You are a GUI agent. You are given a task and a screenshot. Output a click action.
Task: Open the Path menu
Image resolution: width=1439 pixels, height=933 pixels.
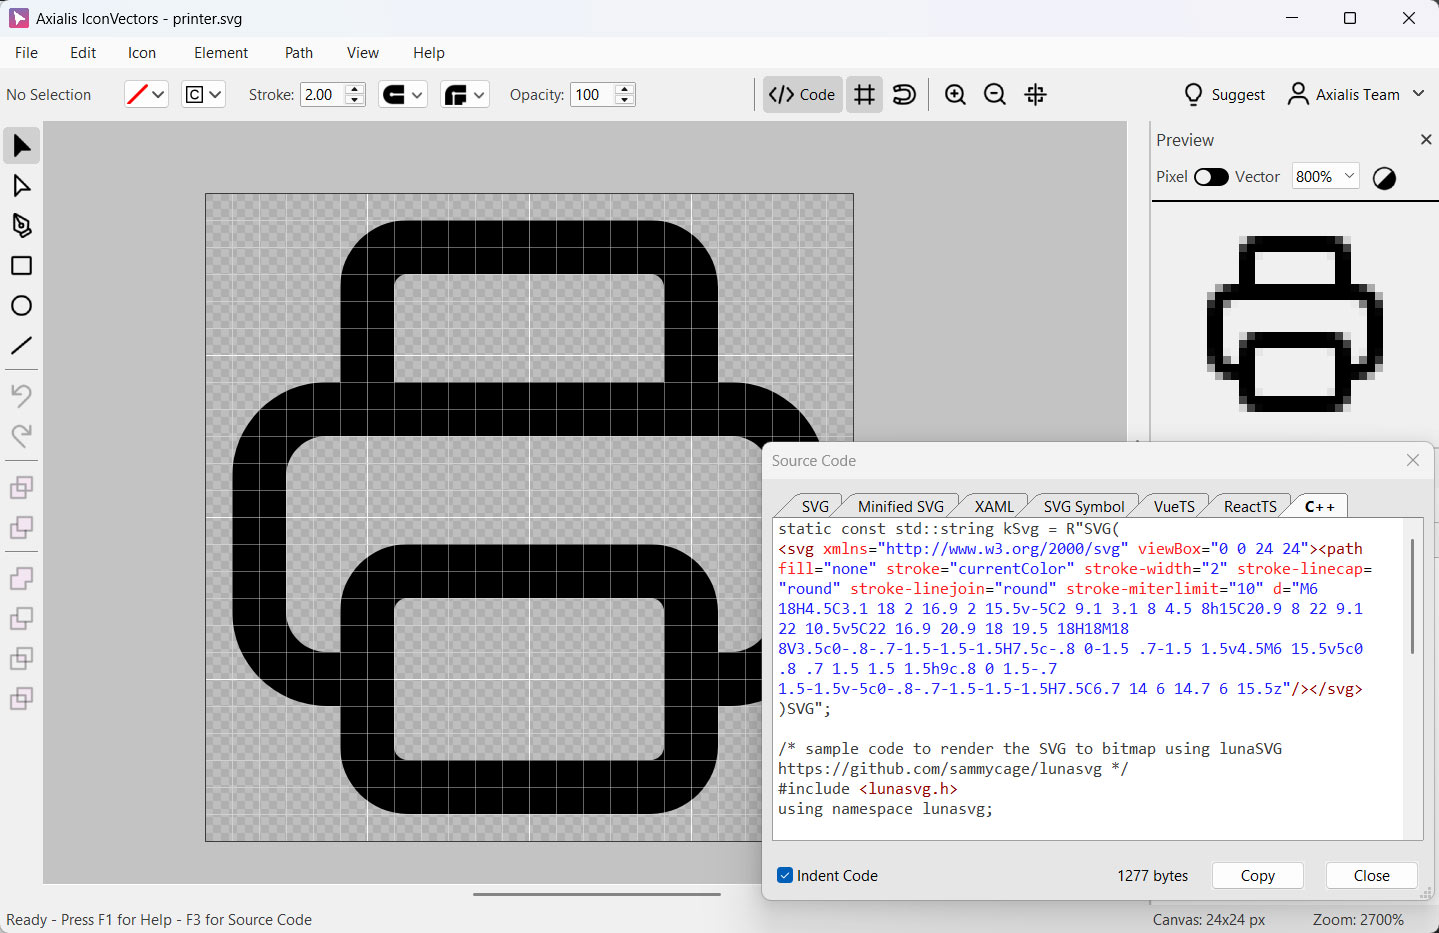[x=298, y=53]
